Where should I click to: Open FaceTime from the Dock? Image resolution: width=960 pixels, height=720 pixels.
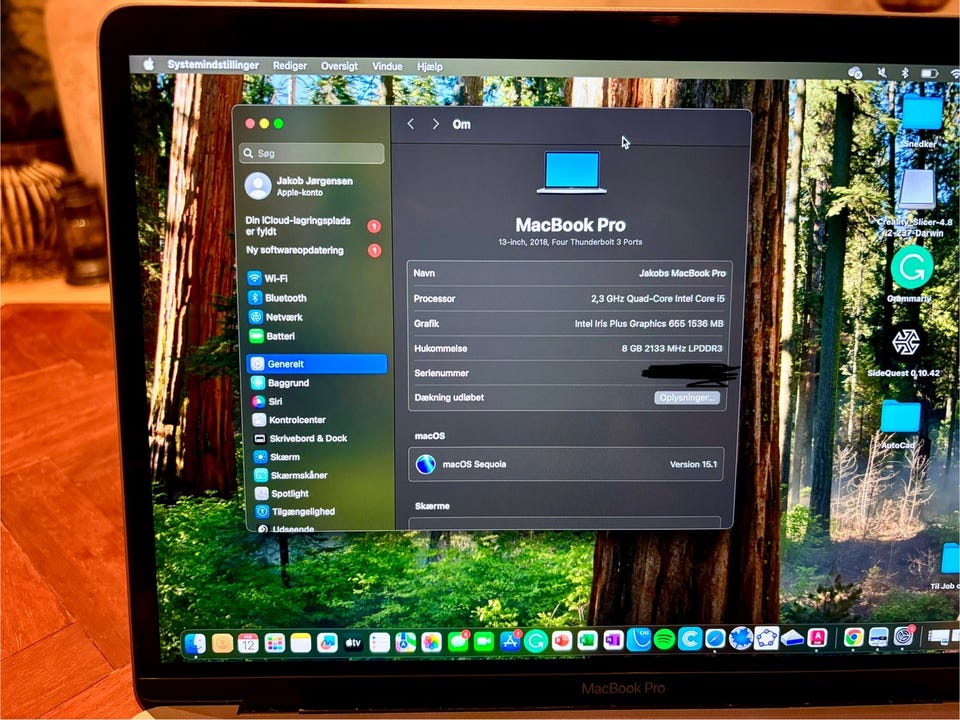(x=484, y=642)
